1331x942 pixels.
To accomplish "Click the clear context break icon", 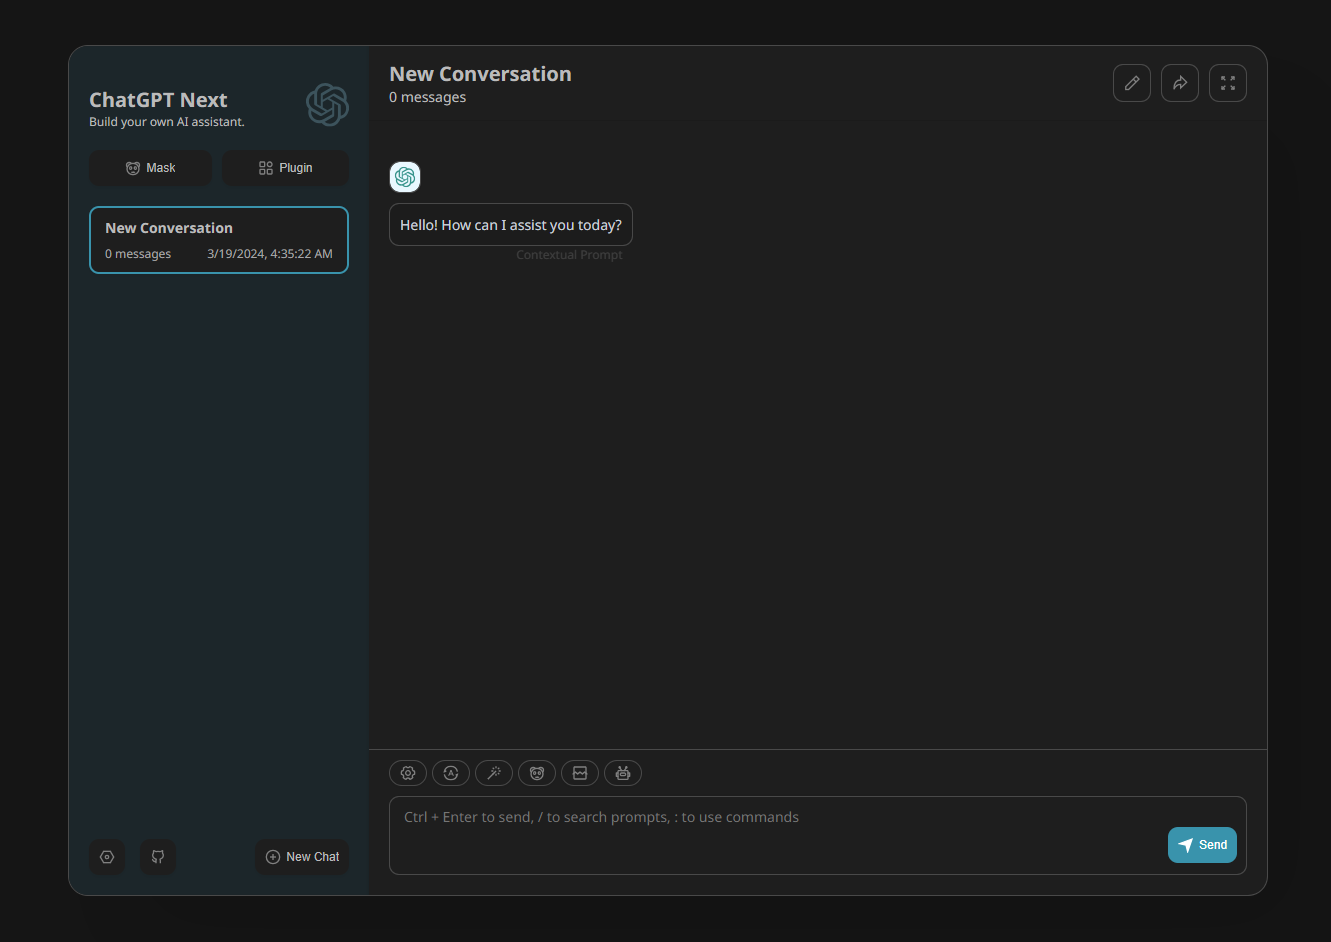I will click(x=580, y=773).
